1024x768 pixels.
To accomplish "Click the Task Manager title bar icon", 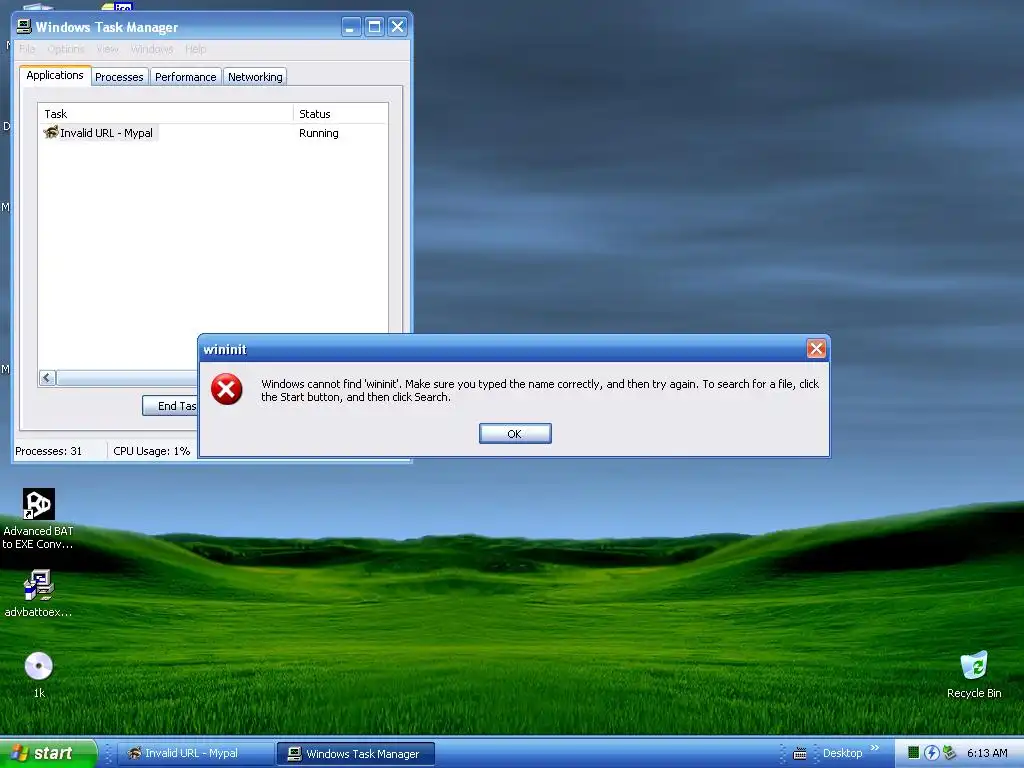I will [24, 27].
